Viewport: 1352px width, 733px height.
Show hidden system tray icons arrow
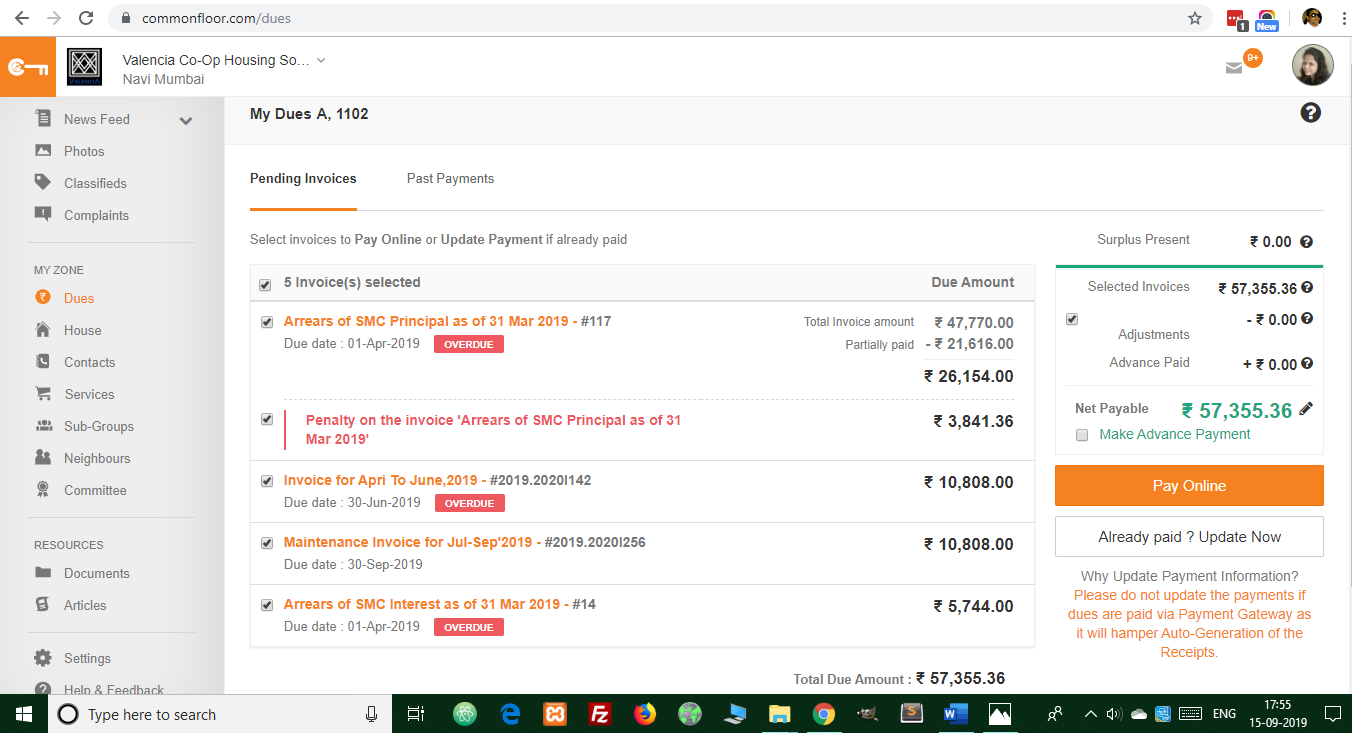pyautogui.click(x=1091, y=714)
